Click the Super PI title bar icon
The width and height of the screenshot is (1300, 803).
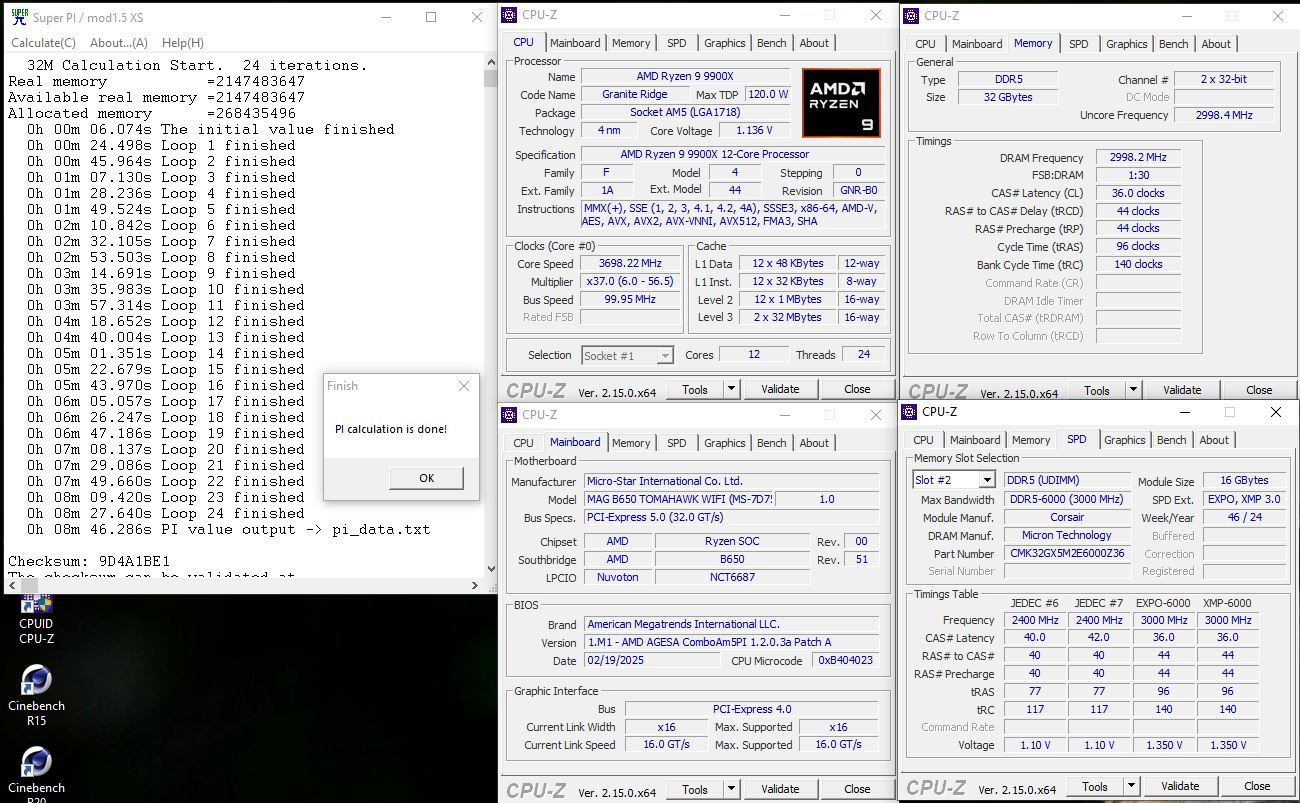19,16
